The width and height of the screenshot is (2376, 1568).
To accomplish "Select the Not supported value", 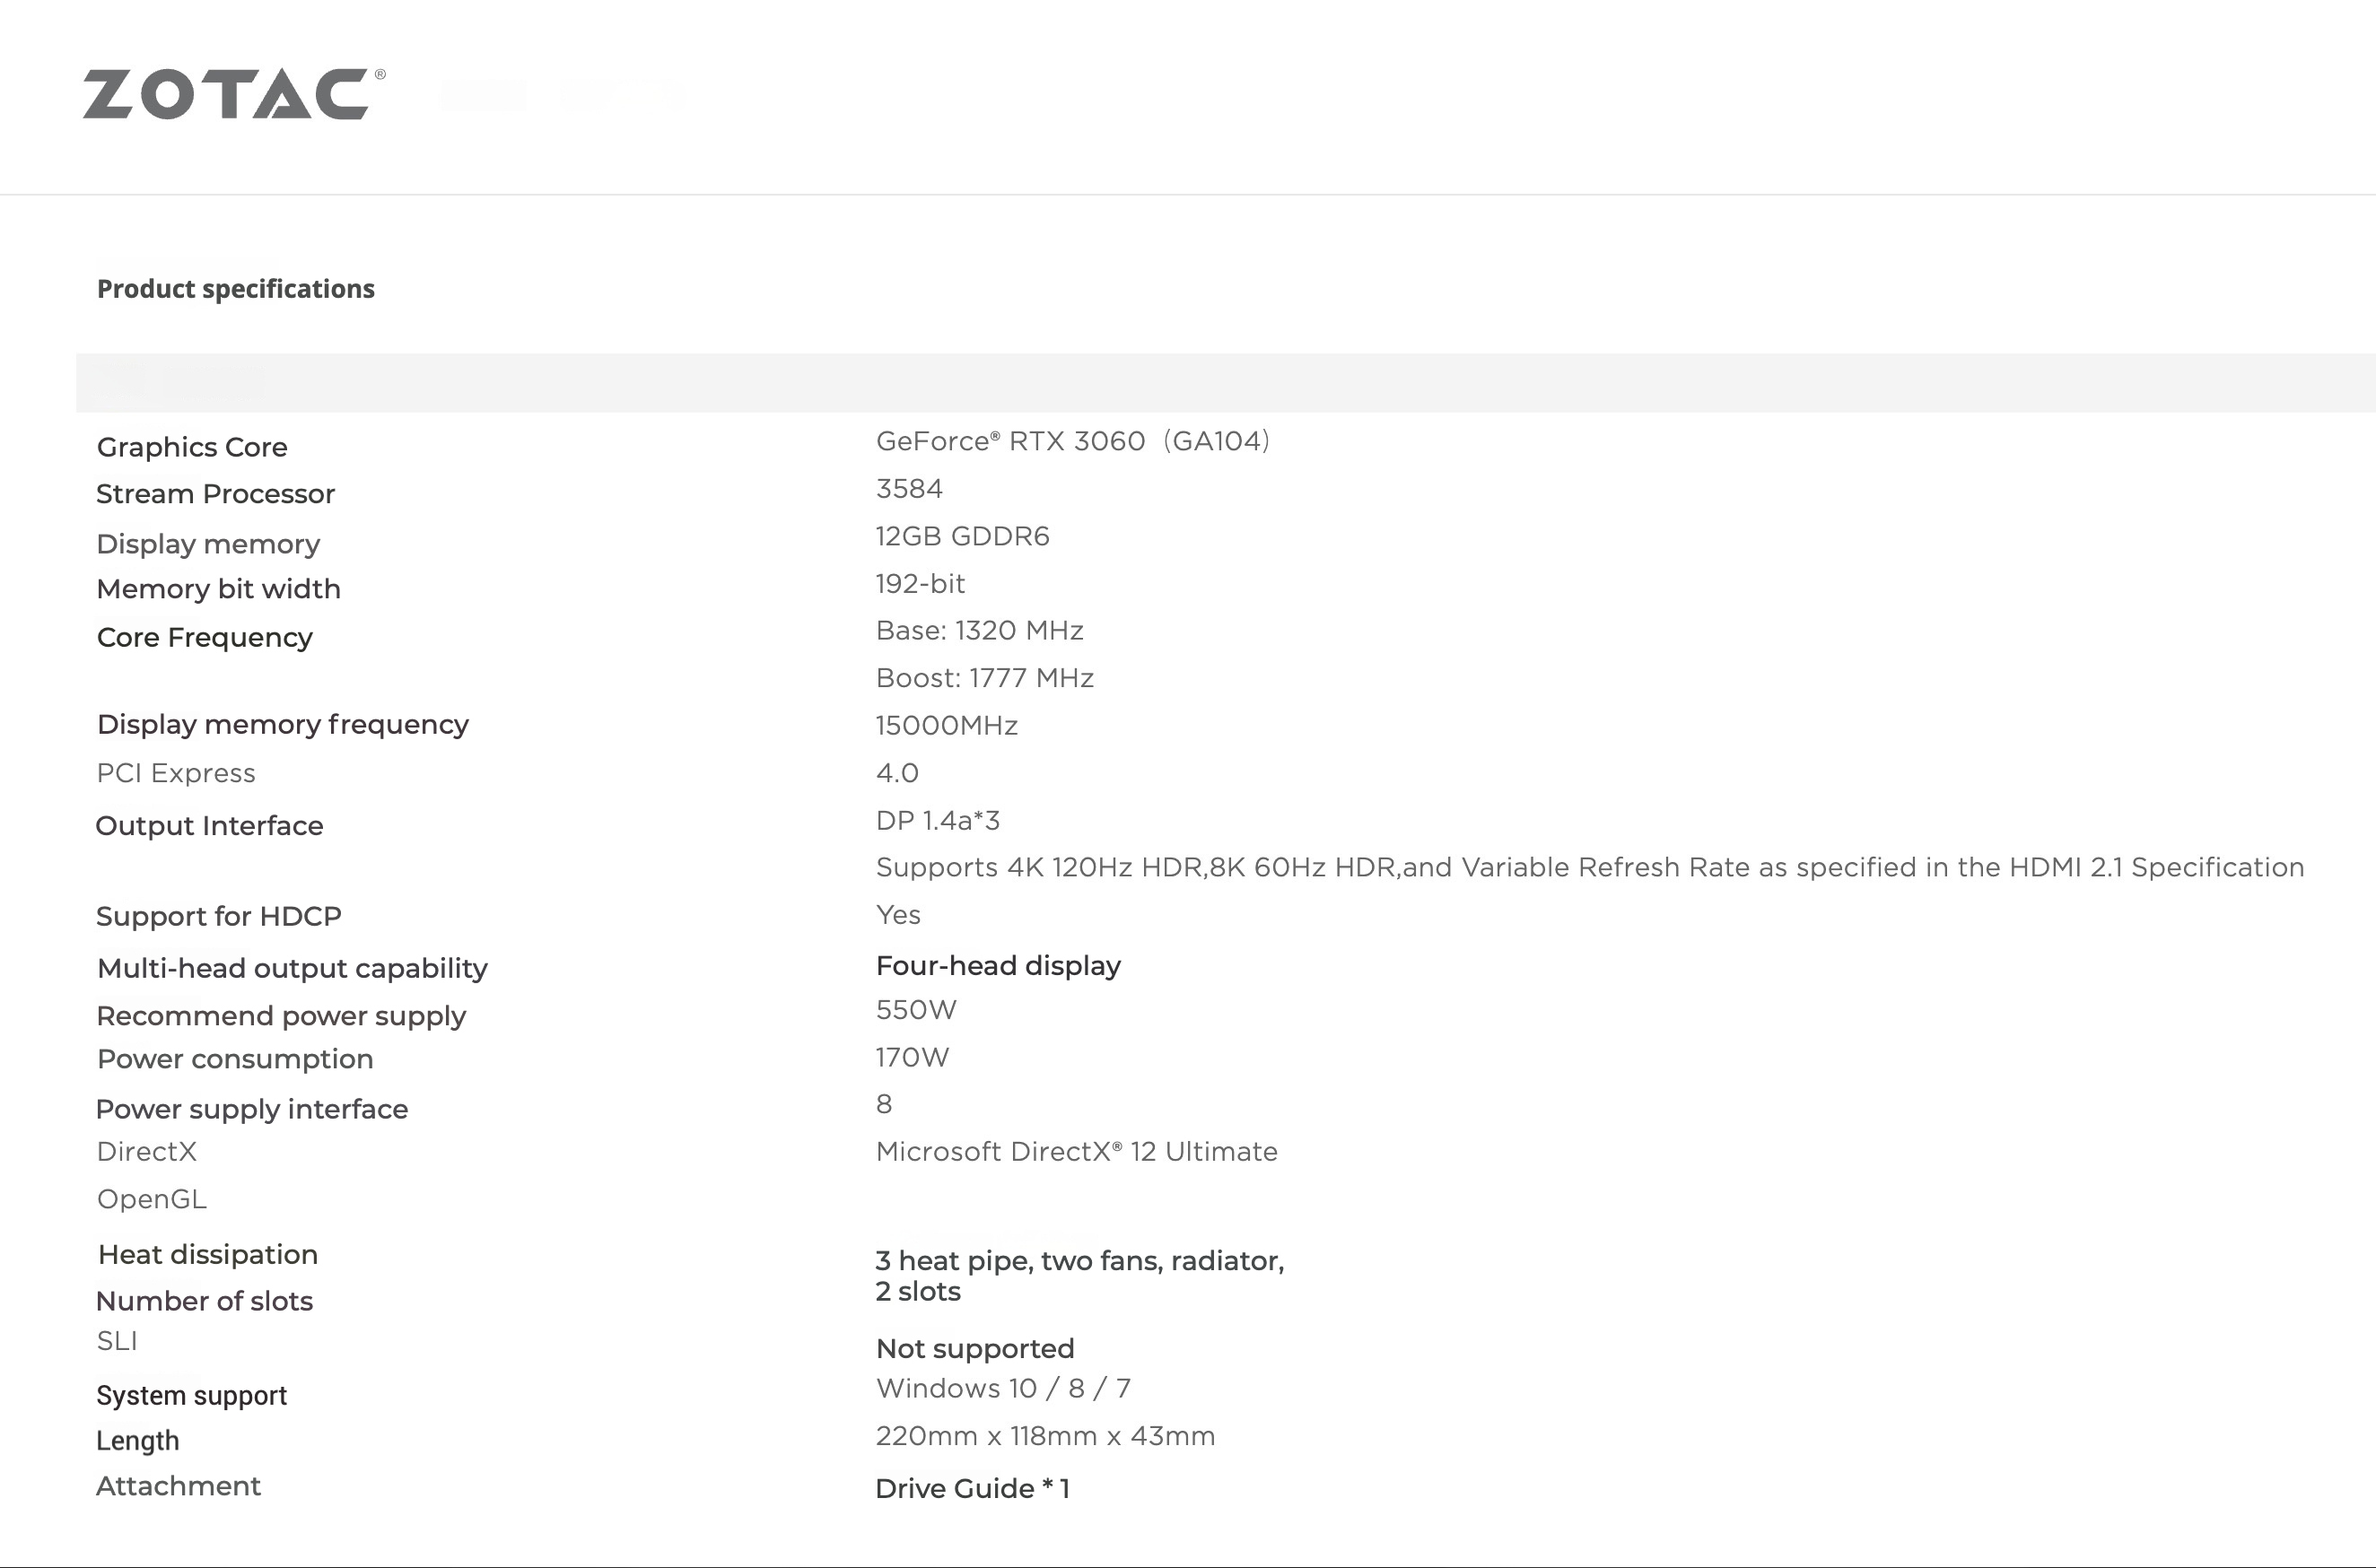I will pyautogui.click(x=975, y=1349).
